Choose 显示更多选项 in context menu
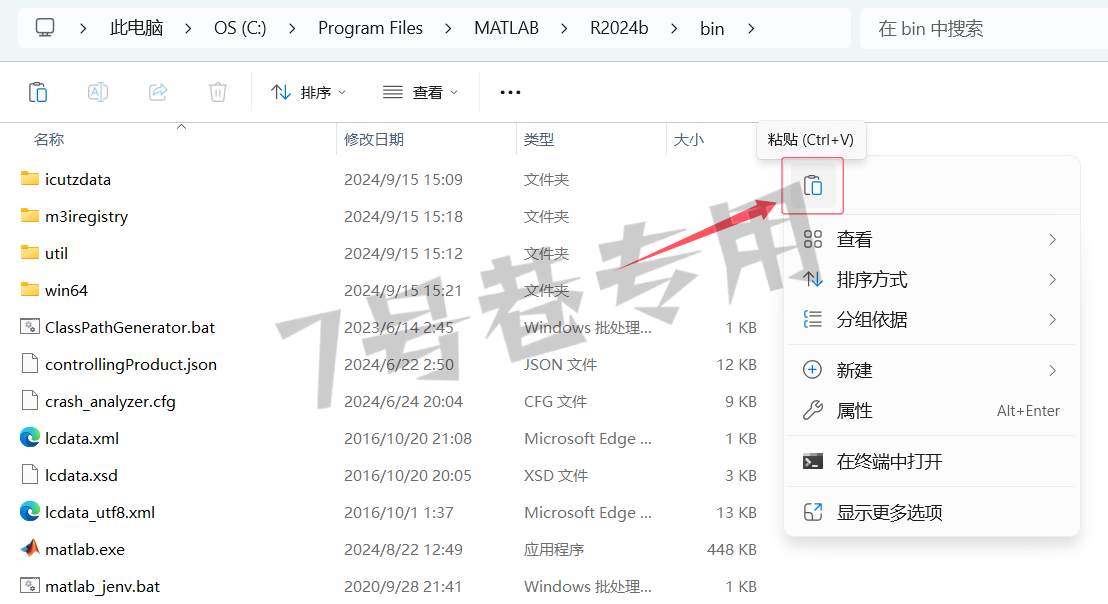 pyautogui.click(x=931, y=512)
